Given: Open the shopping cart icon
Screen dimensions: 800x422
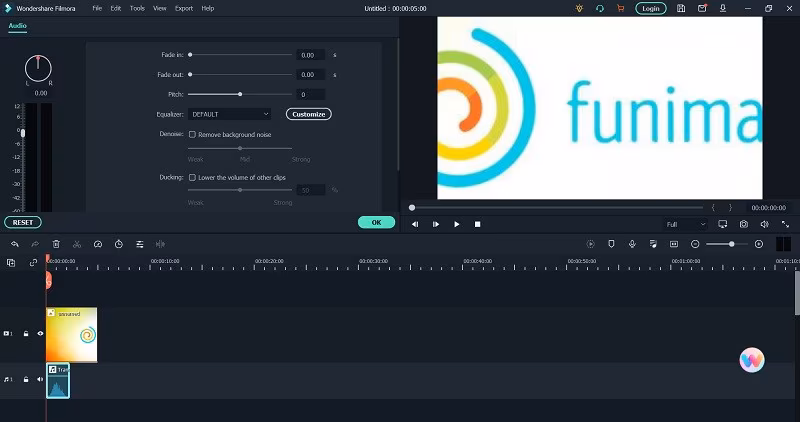Looking at the screenshot, I should click(620, 8).
